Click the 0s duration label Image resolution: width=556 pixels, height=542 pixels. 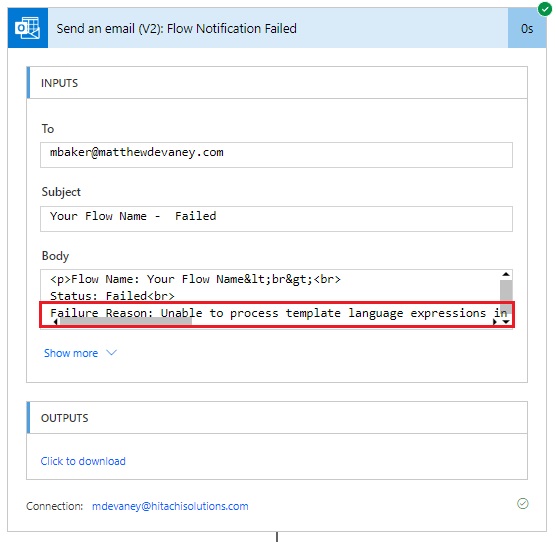[527, 28]
